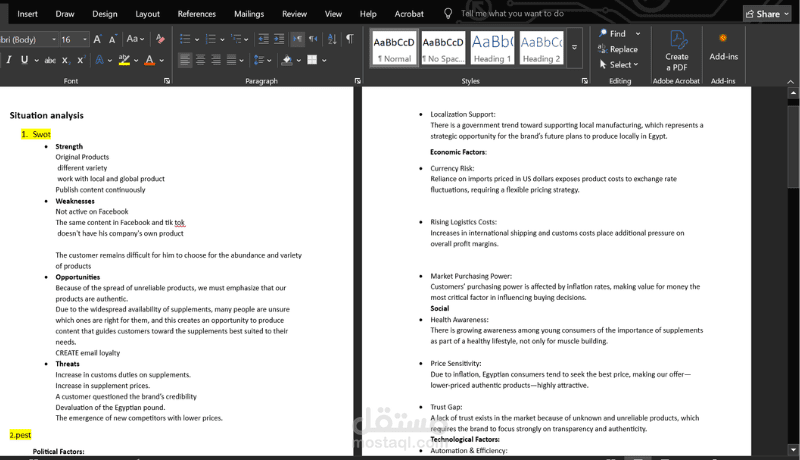
Task: Click the Multilevel List icon
Action: (236, 39)
